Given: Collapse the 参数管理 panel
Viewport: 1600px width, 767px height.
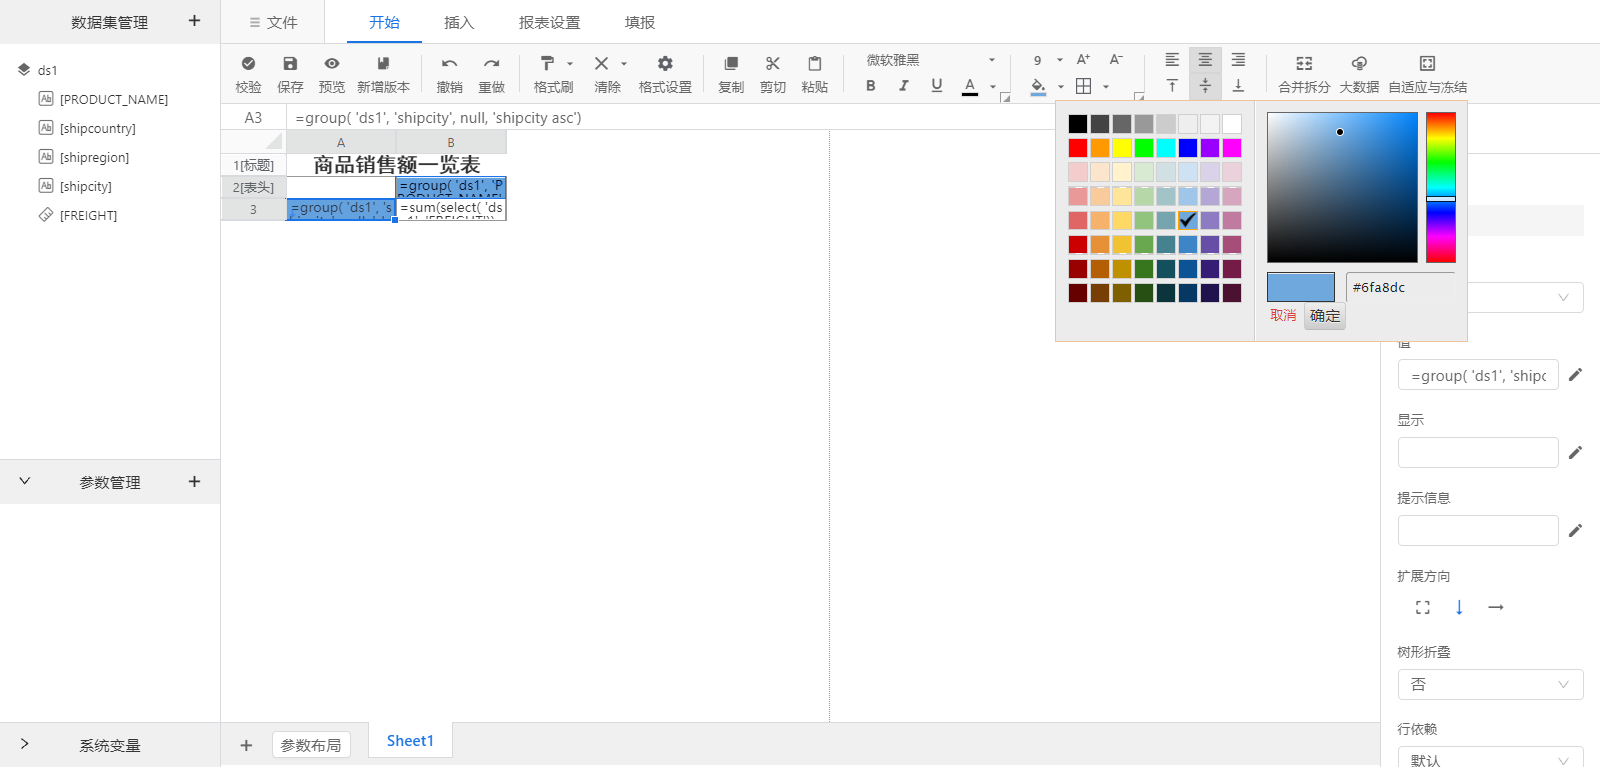Looking at the screenshot, I should (x=25, y=481).
